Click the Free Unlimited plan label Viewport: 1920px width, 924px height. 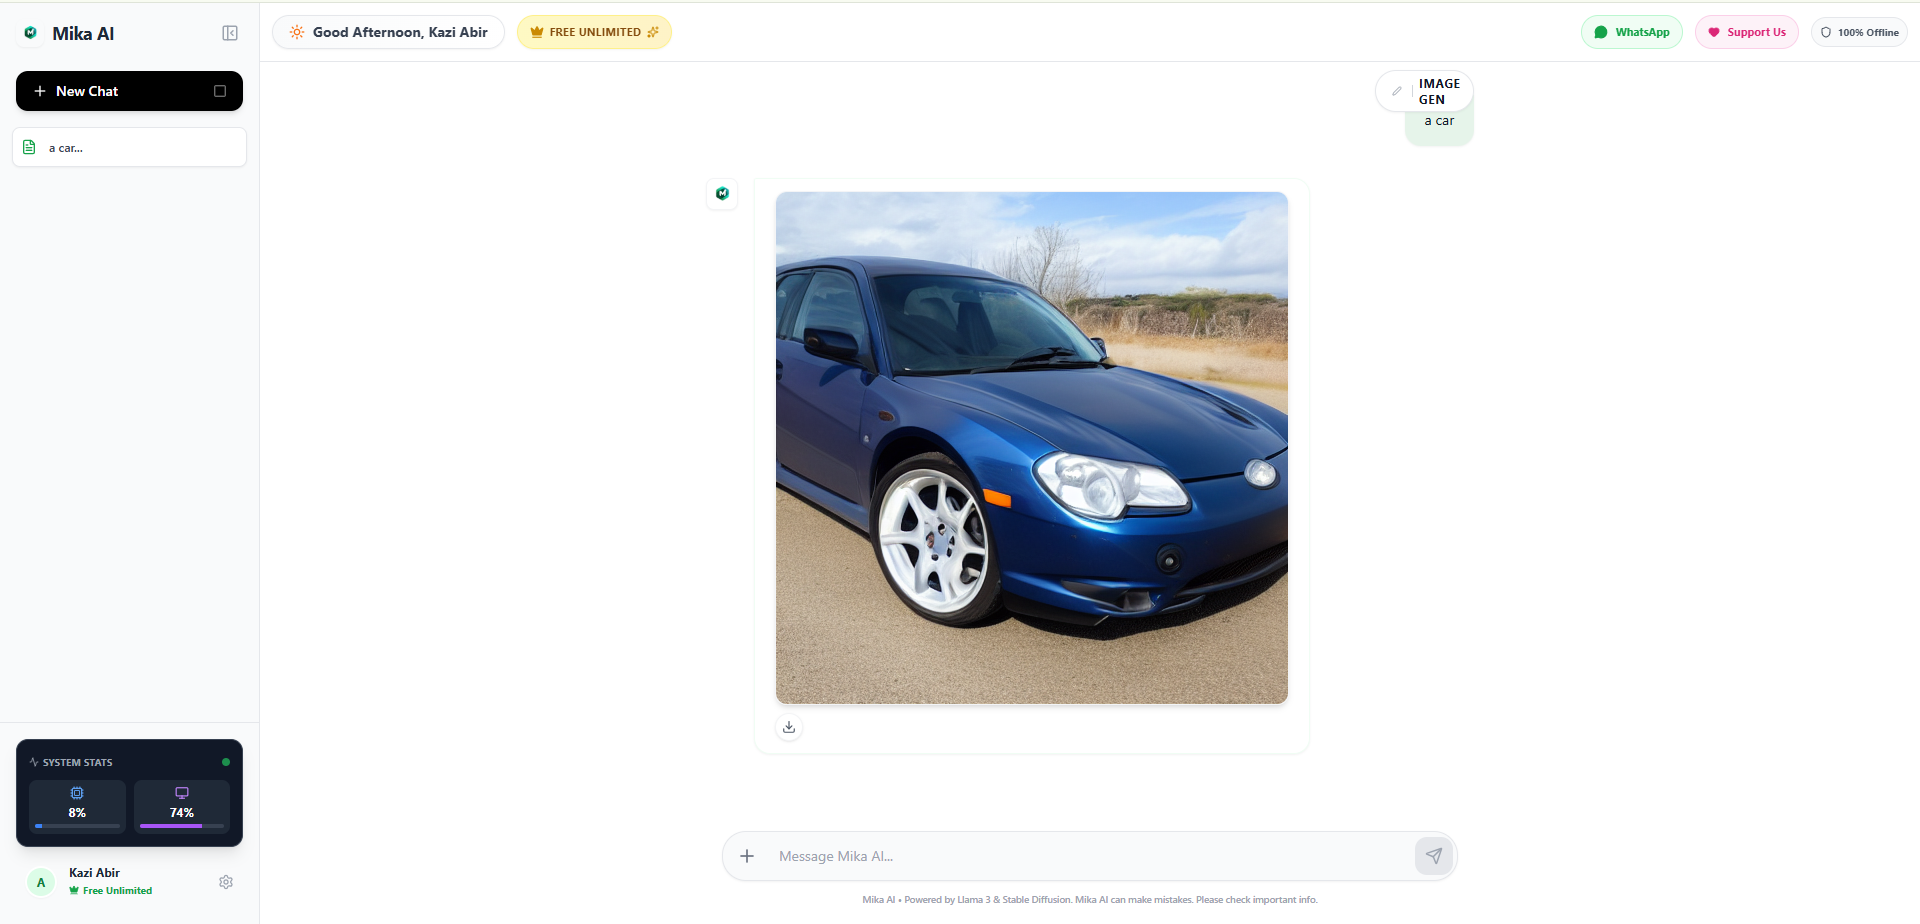(x=117, y=890)
